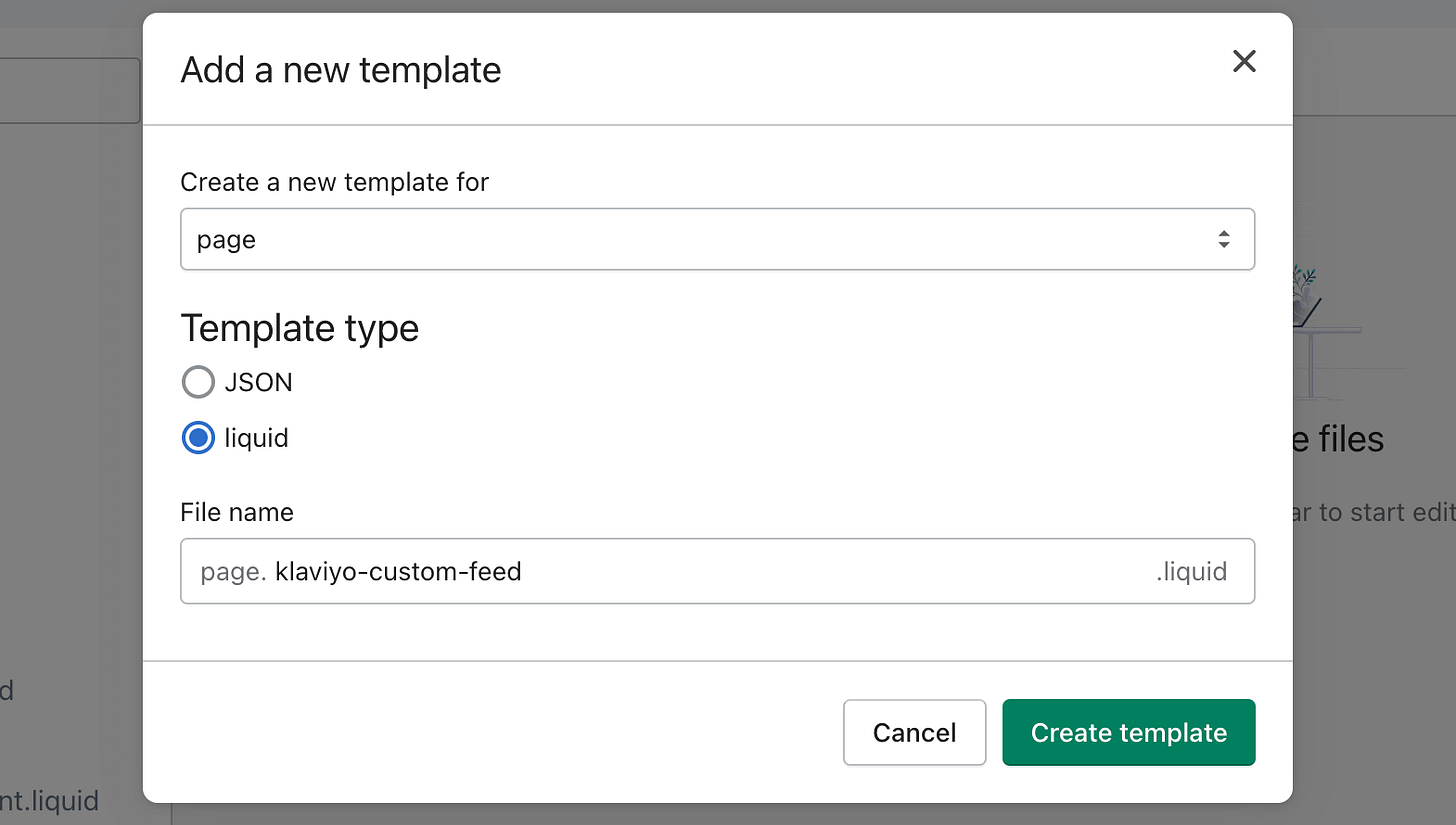Click the dimmed search box behind dialog
Image resolution: width=1456 pixels, height=825 pixels.
pyautogui.click(x=69, y=90)
